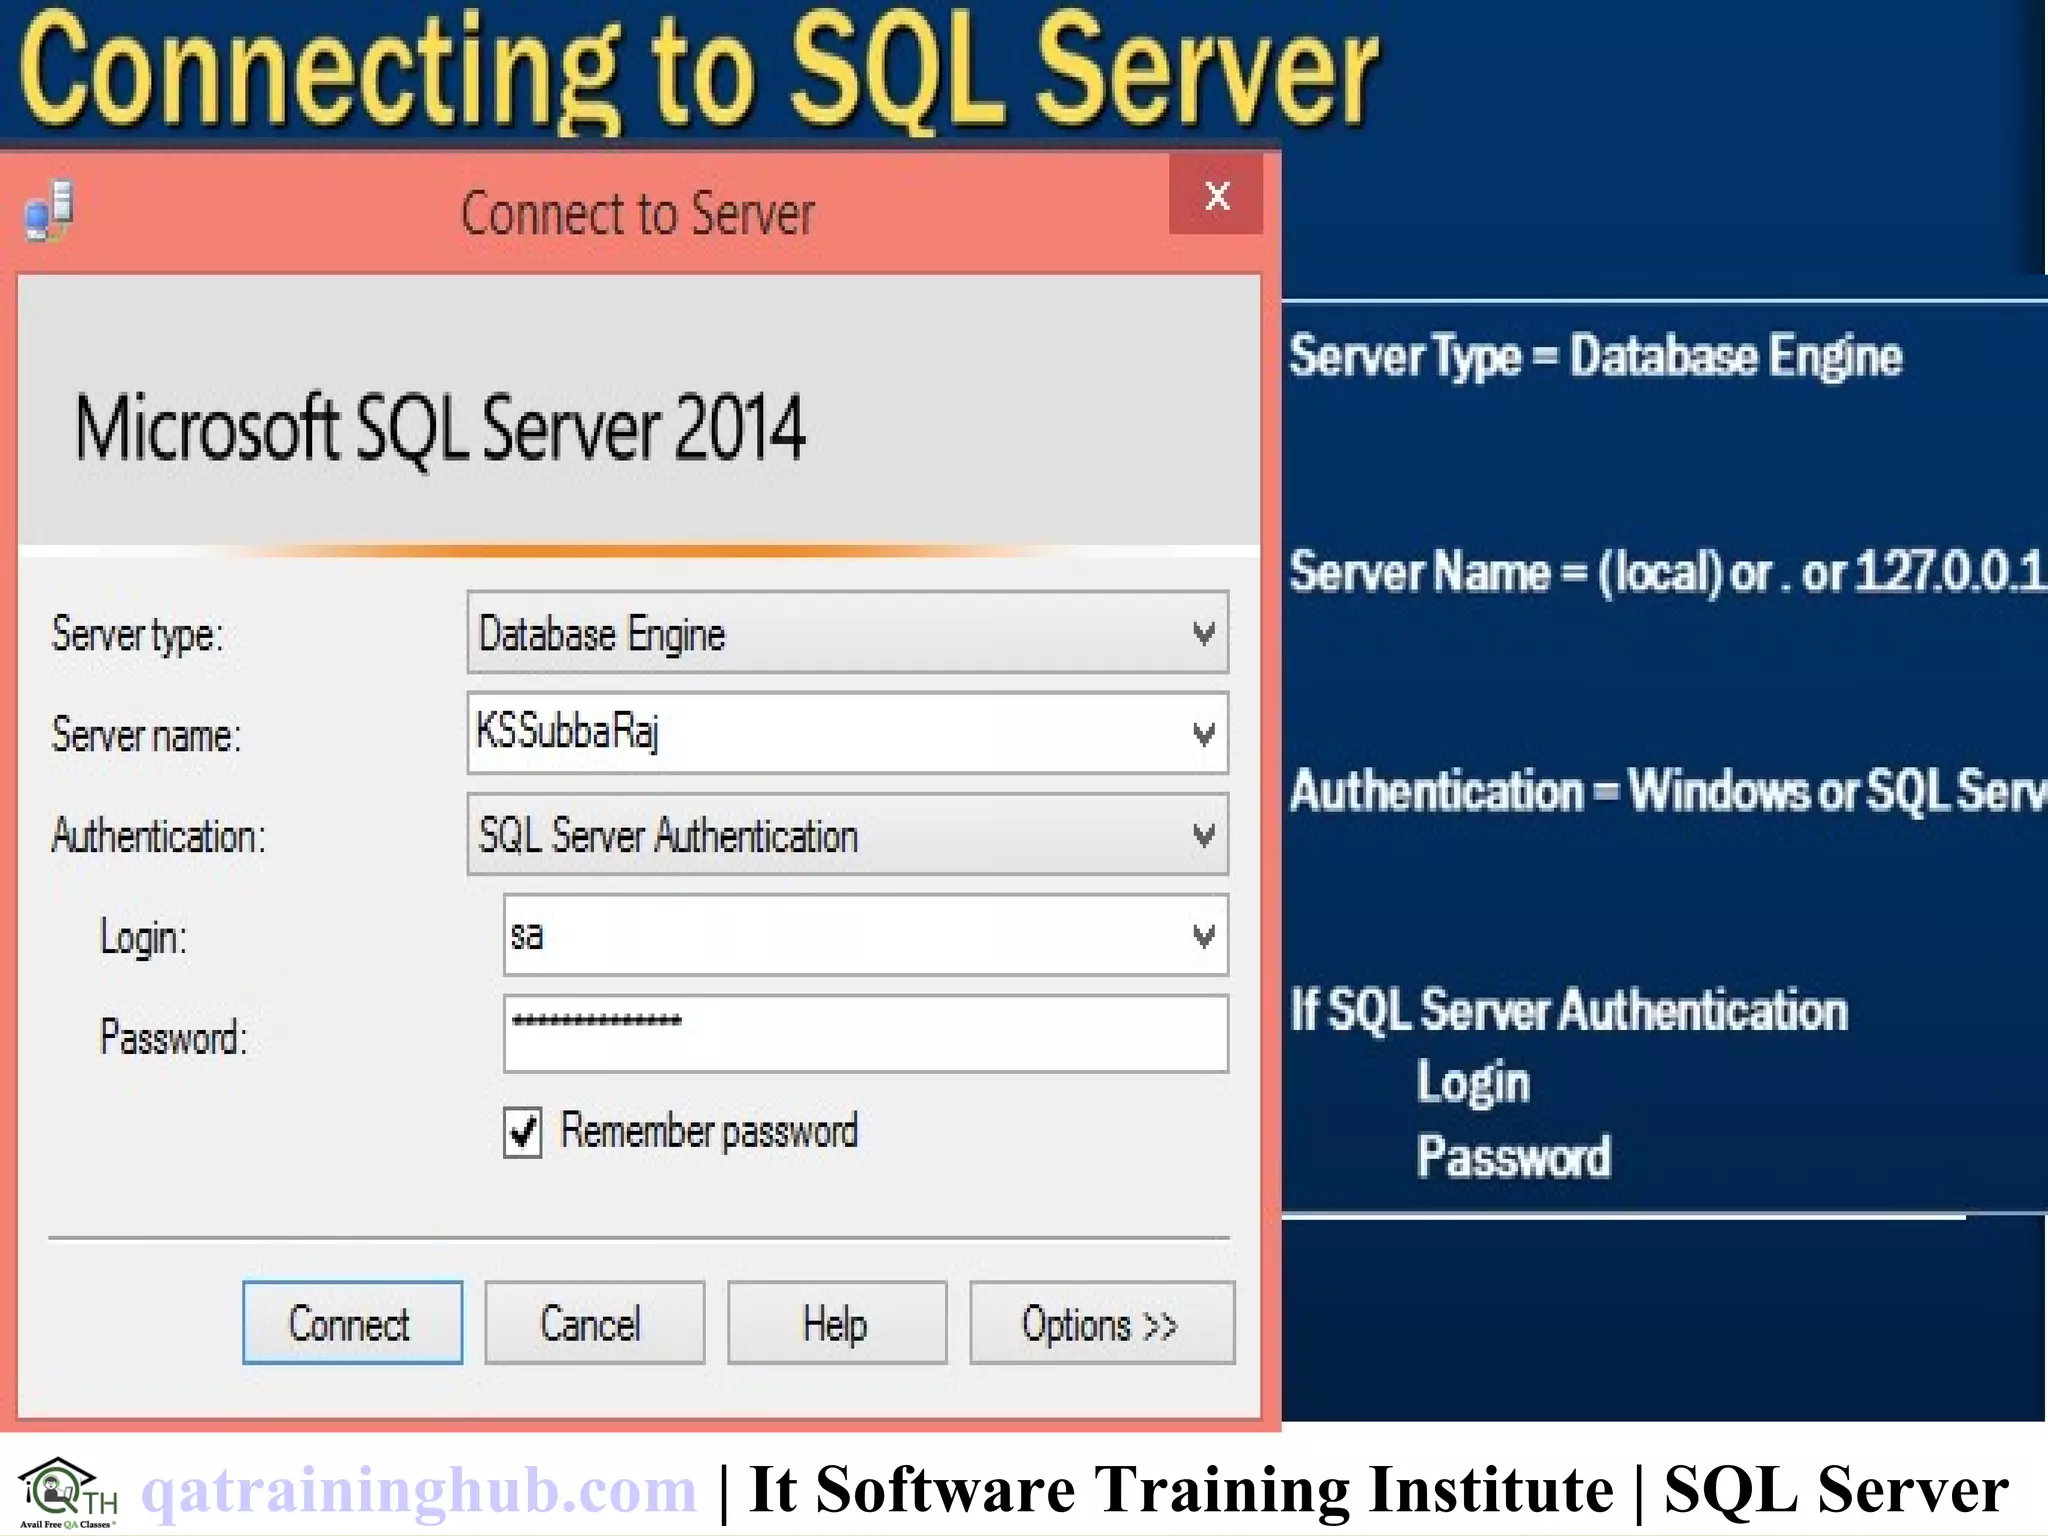The image size is (2048, 1536).
Task: Expand the Authentication dropdown arrow
Action: tap(1204, 835)
